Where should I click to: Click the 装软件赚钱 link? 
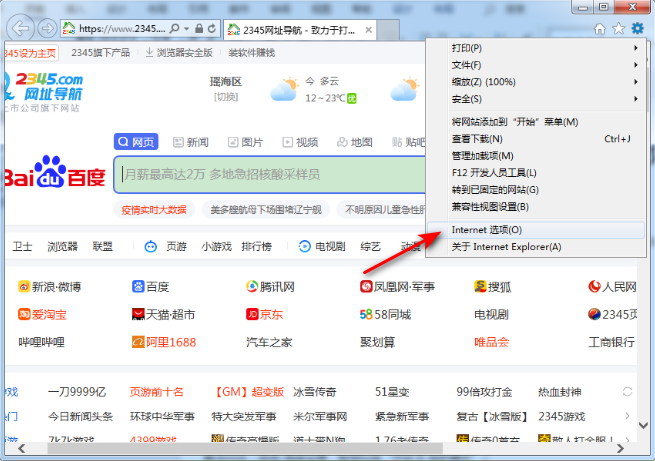pos(251,53)
